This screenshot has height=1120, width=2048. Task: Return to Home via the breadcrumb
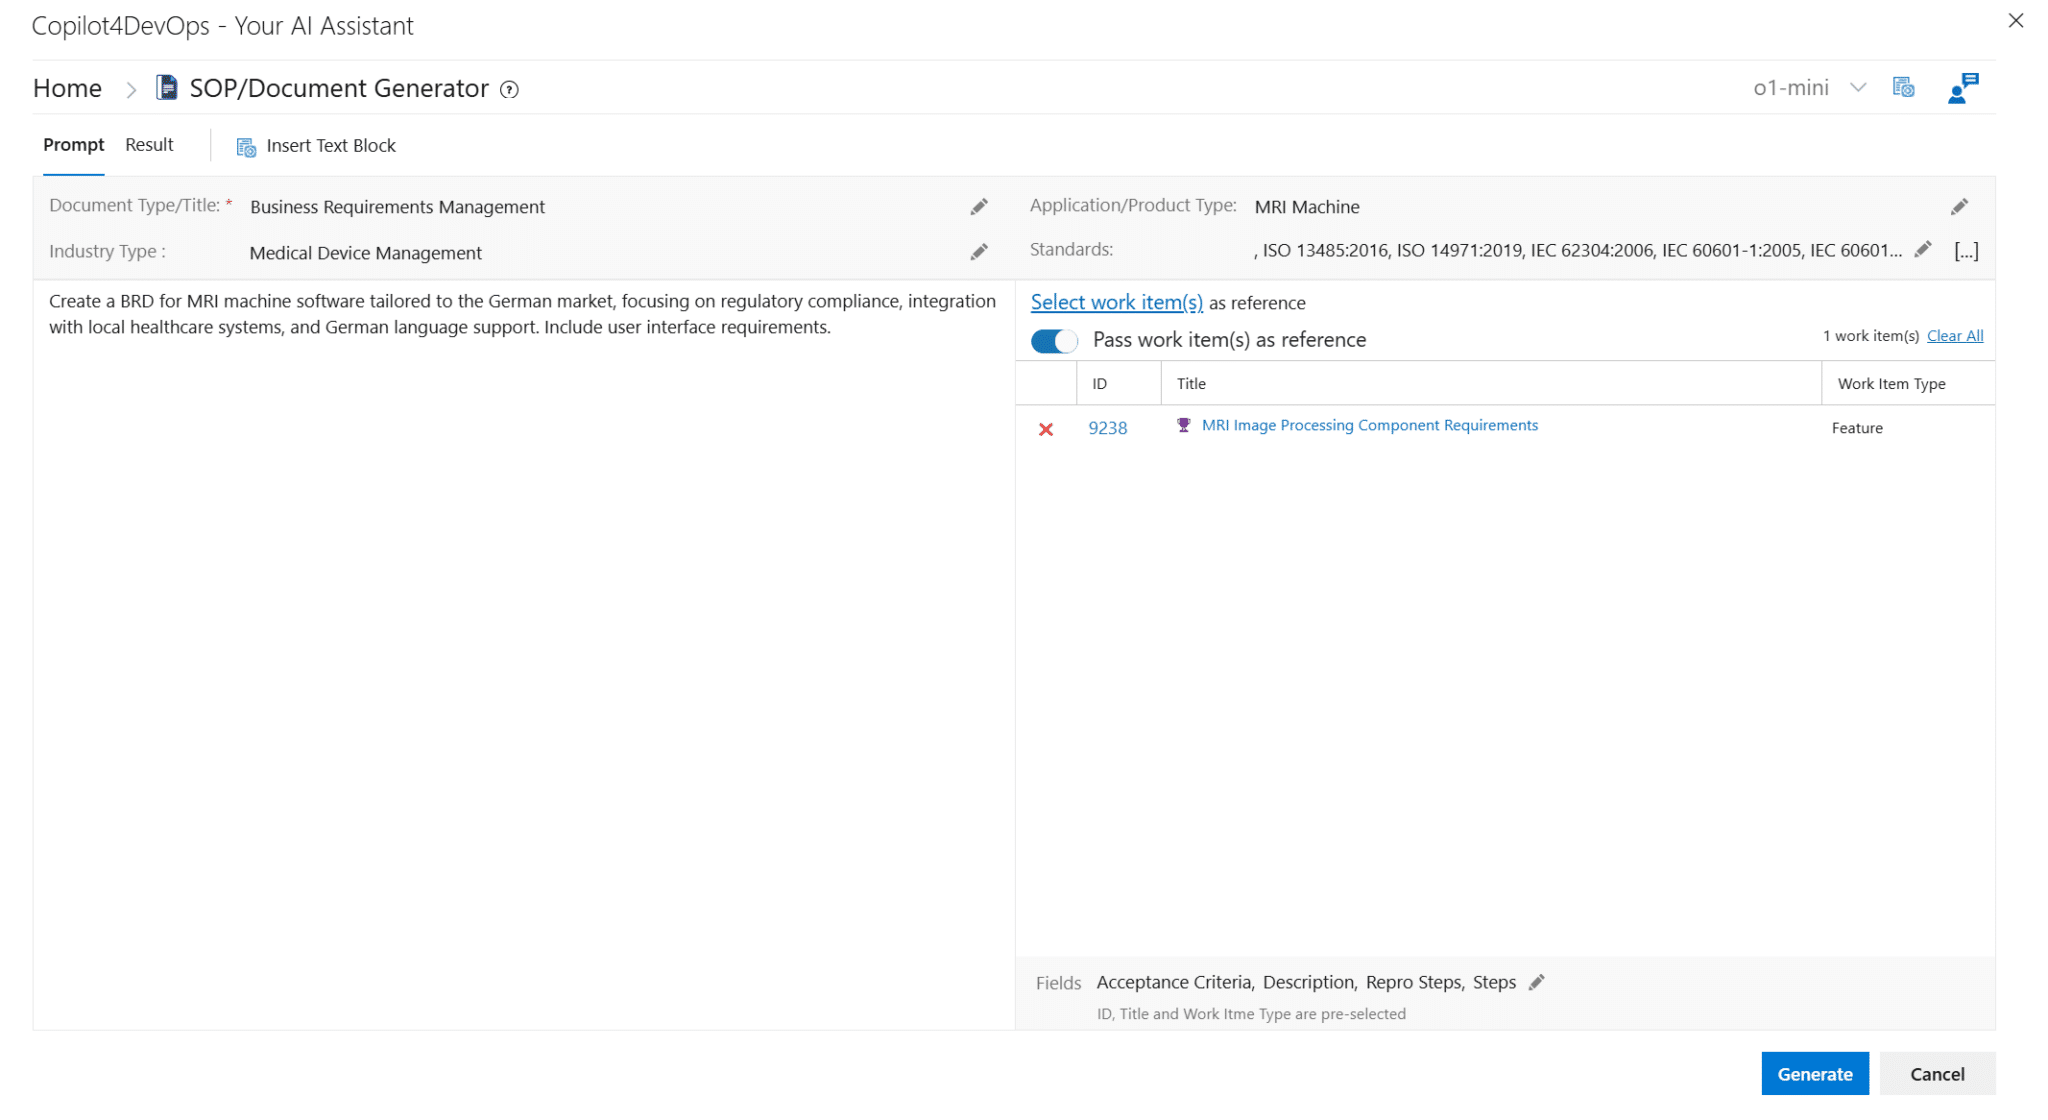pyautogui.click(x=67, y=88)
